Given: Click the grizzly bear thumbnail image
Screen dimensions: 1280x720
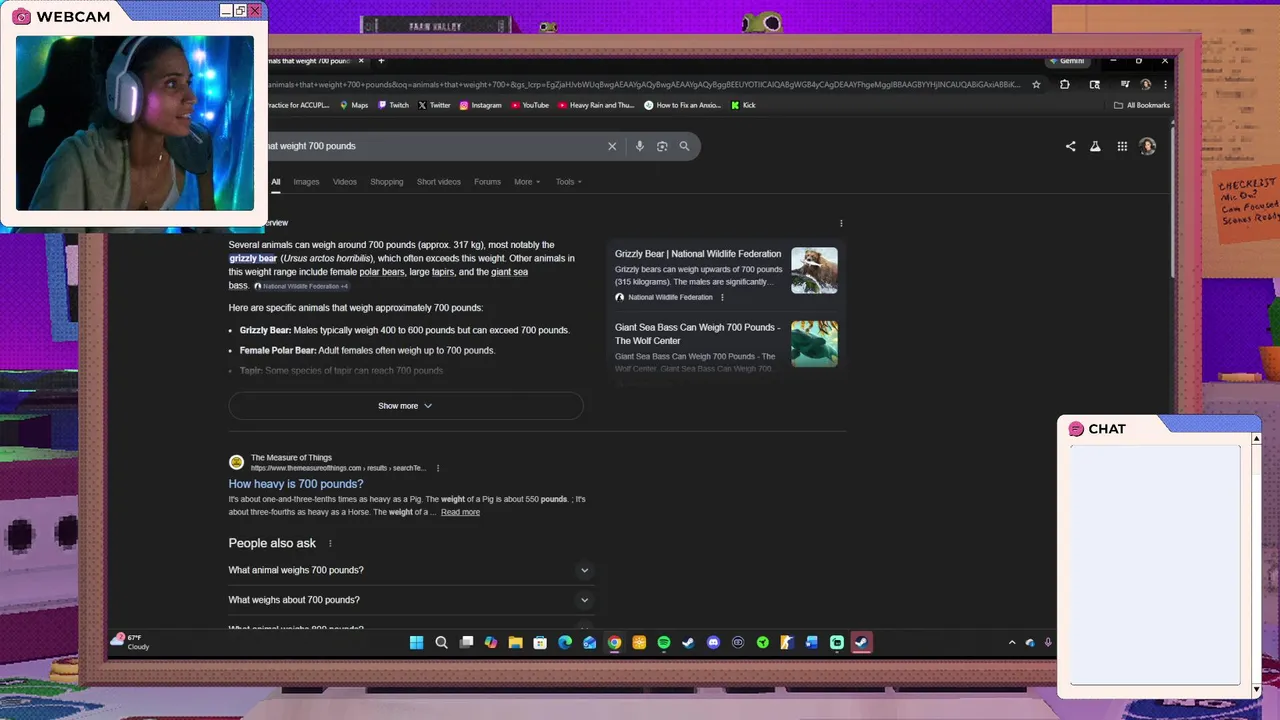Looking at the screenshot, I should click(x=814, y=270).
